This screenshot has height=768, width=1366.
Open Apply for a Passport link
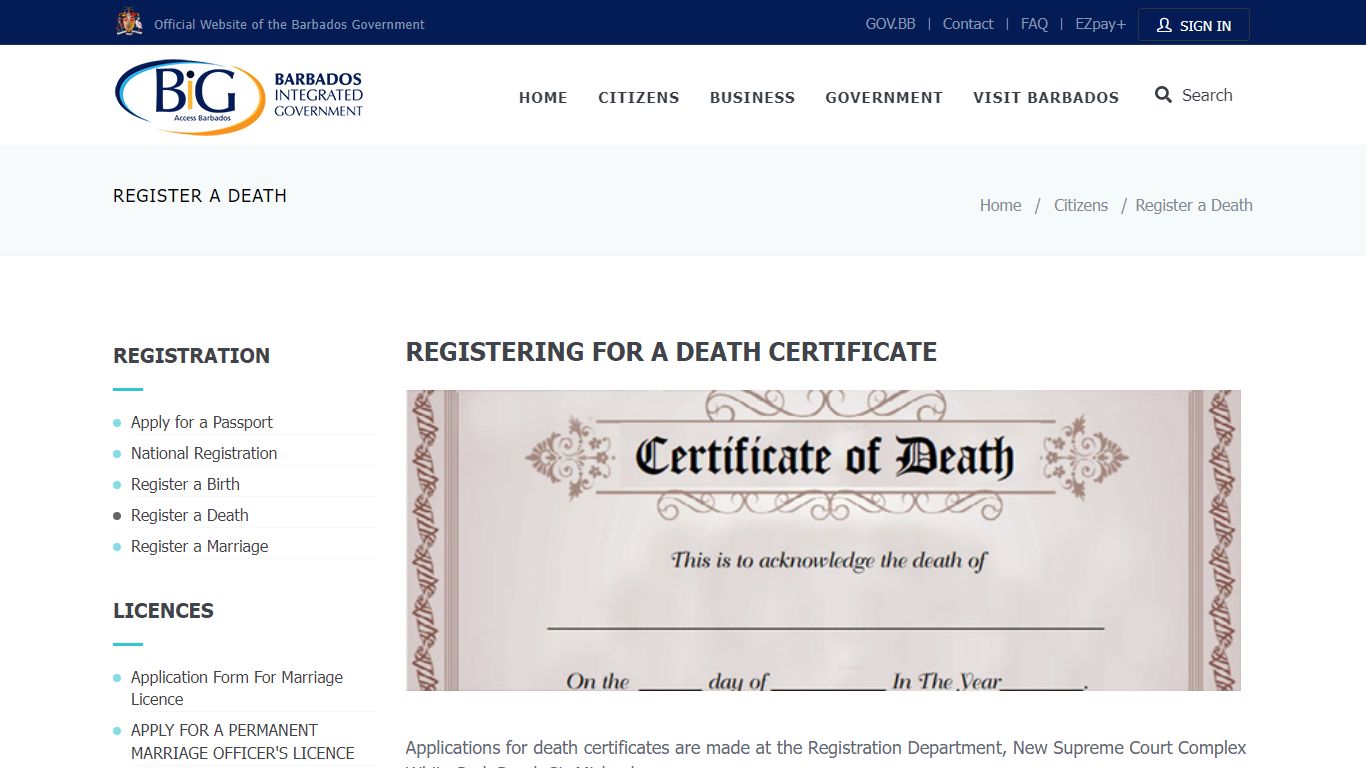[x=202, y=422]
